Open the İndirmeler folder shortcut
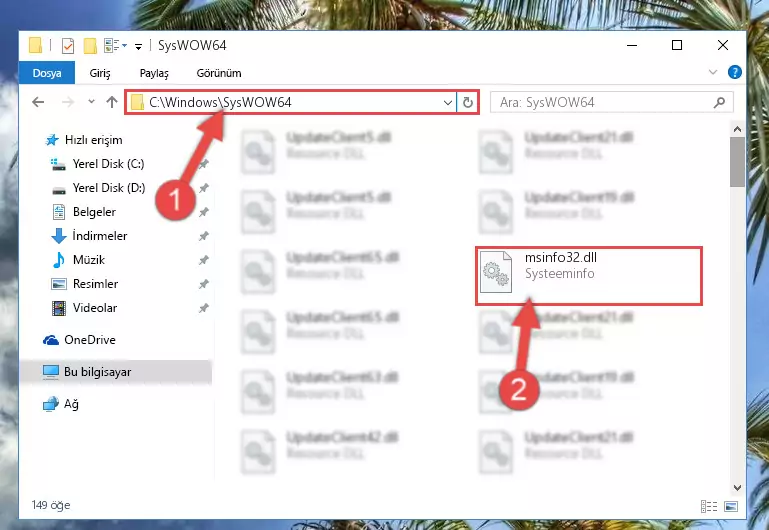Viewport: 769px width, 530px height. [89, 236]
